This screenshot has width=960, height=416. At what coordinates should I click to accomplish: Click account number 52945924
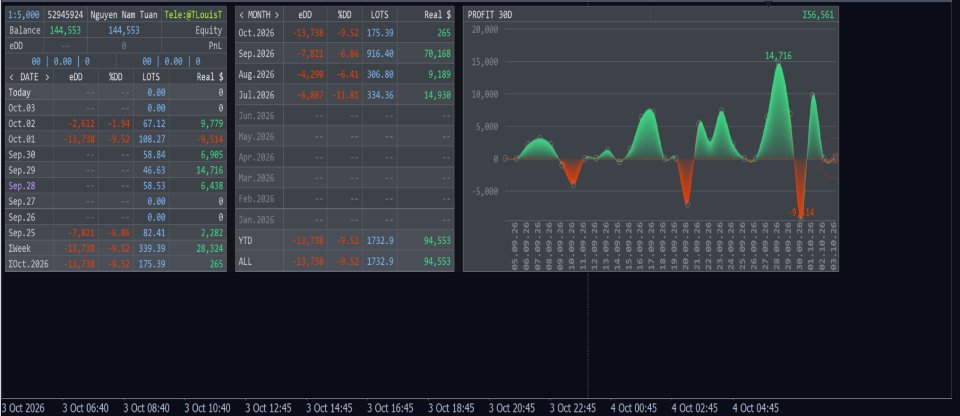click(66, 15)
